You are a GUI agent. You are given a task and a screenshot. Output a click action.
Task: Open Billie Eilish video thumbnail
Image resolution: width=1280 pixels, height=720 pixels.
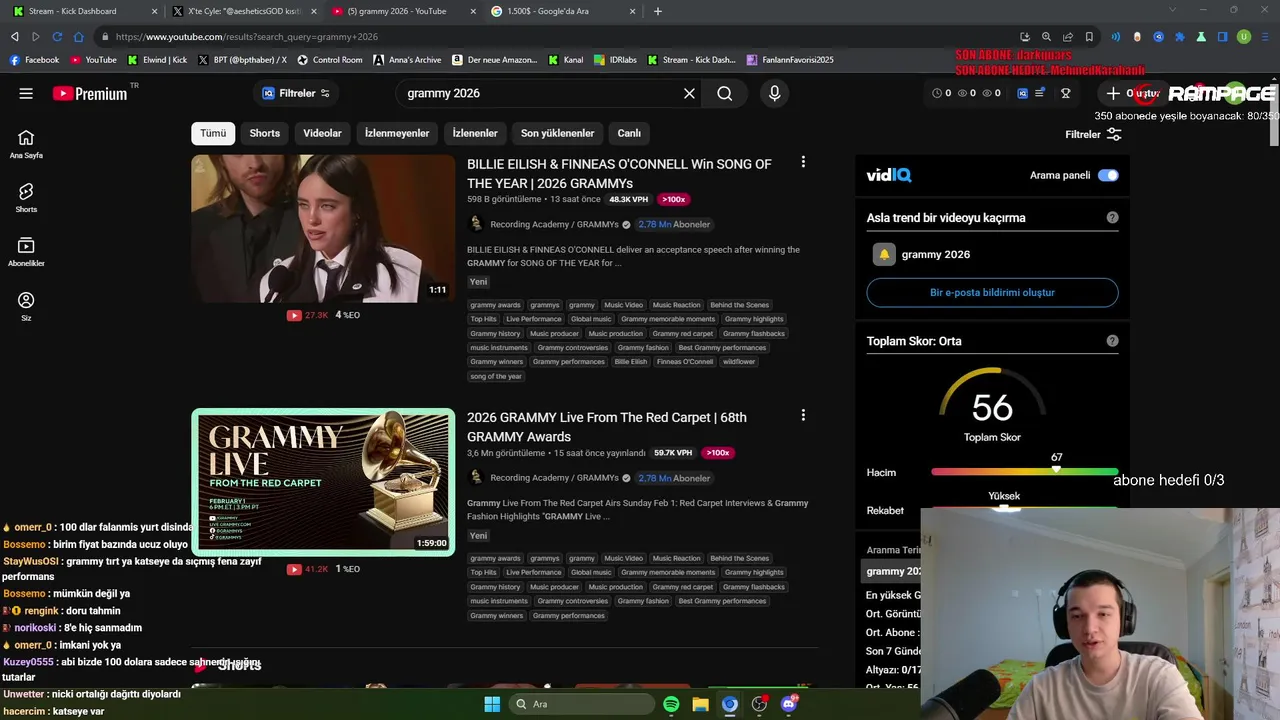[x=323, y=228]
